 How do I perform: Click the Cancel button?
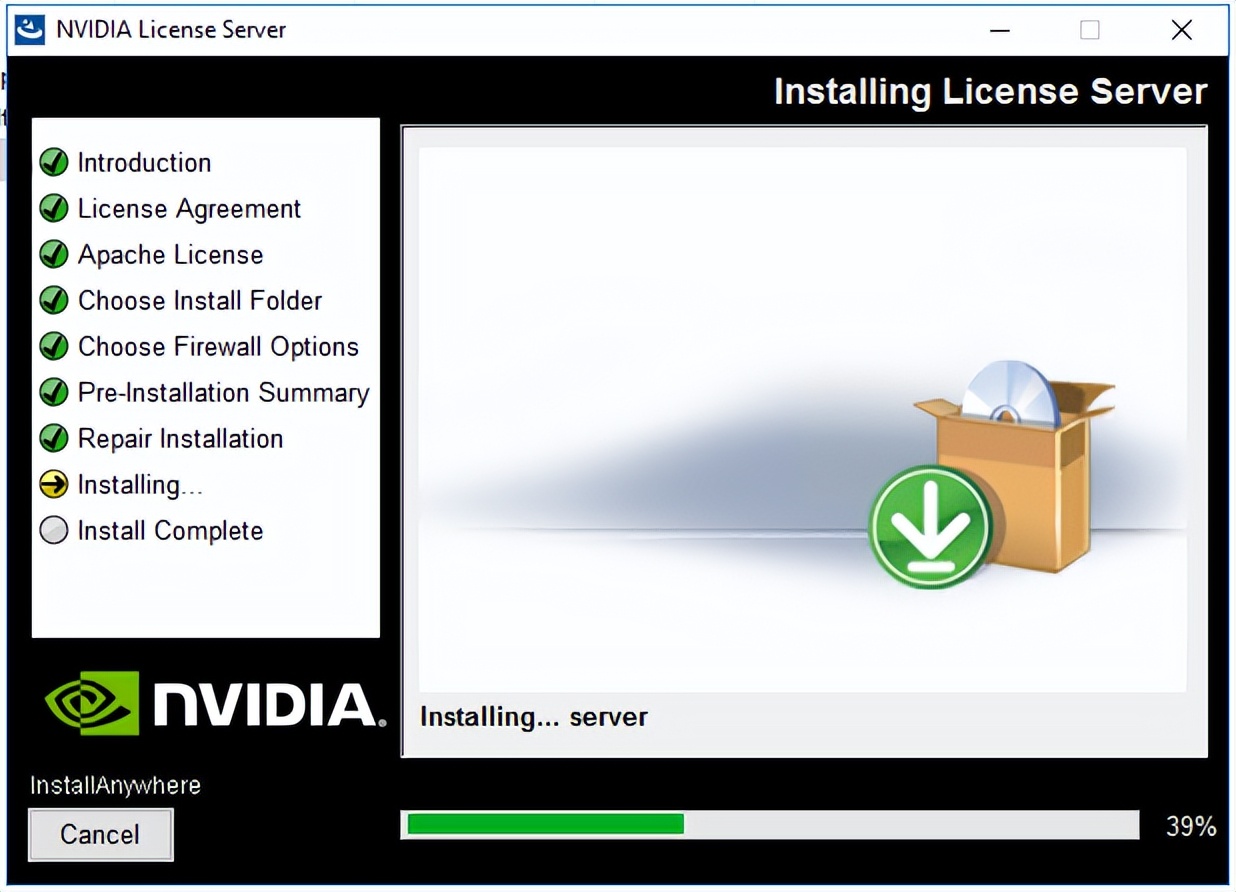(100, 834)
